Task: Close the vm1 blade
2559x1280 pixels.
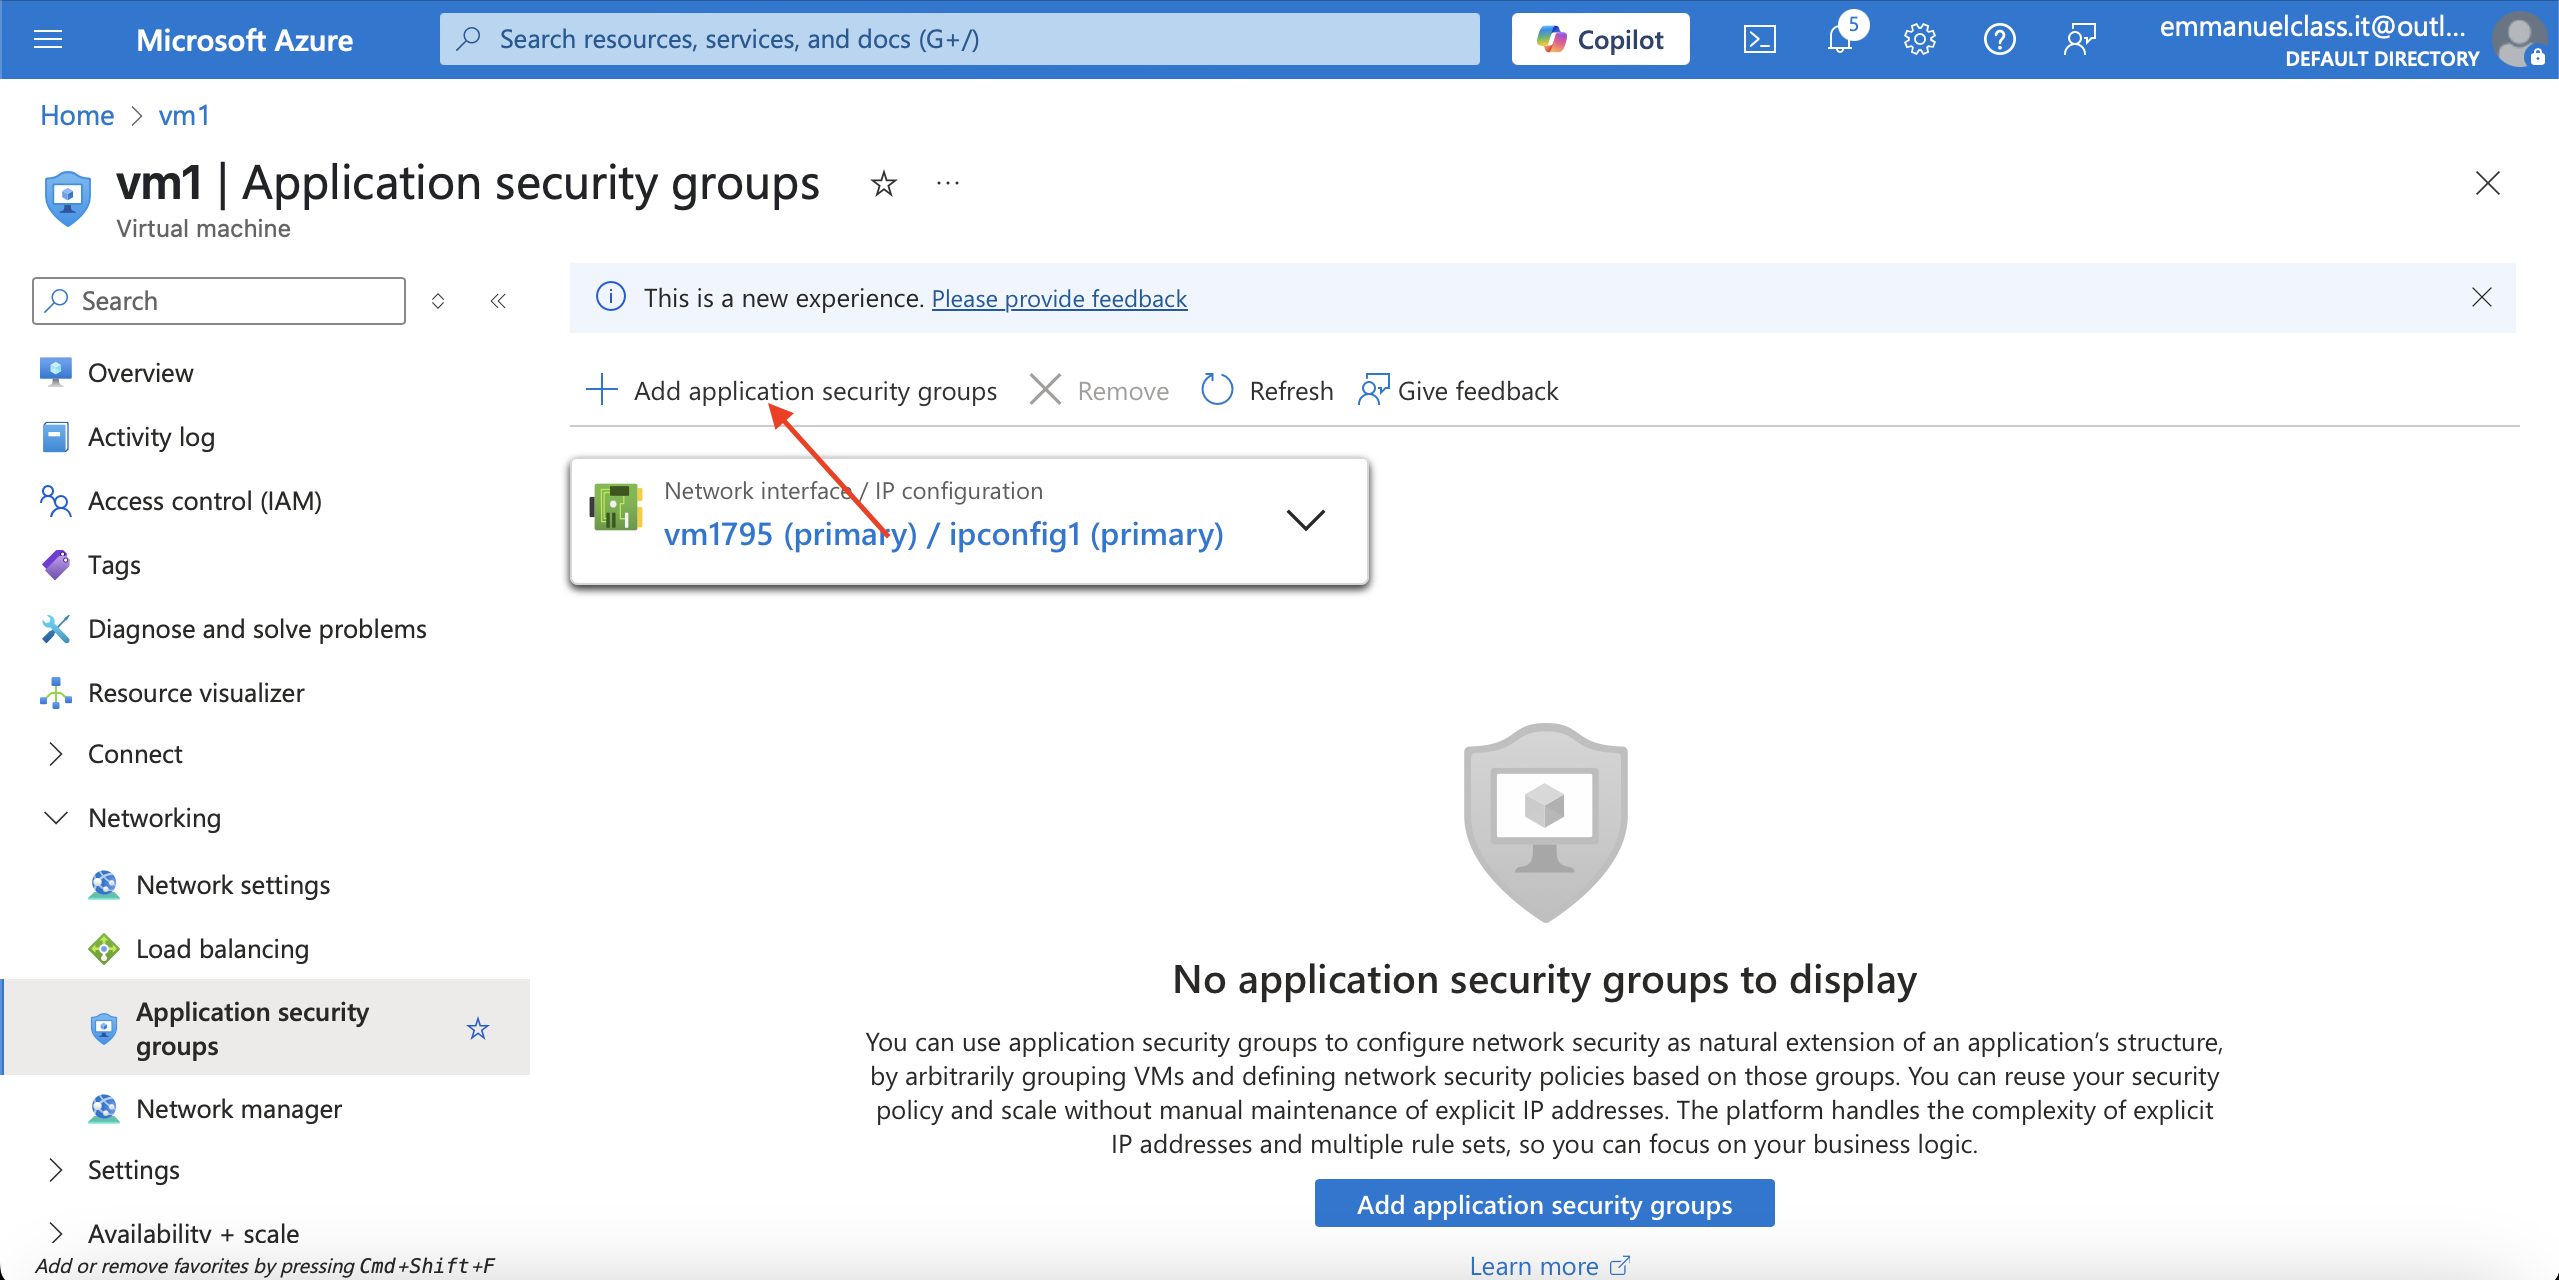Action: (x=2487, y=183)
